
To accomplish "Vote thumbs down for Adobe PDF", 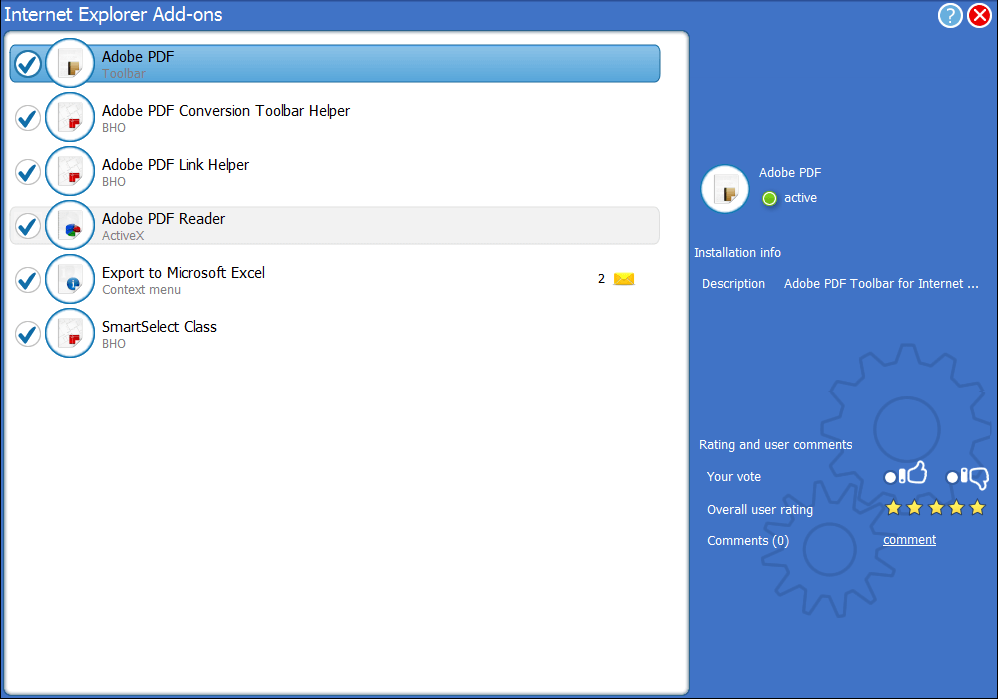I will click(967, 477).
